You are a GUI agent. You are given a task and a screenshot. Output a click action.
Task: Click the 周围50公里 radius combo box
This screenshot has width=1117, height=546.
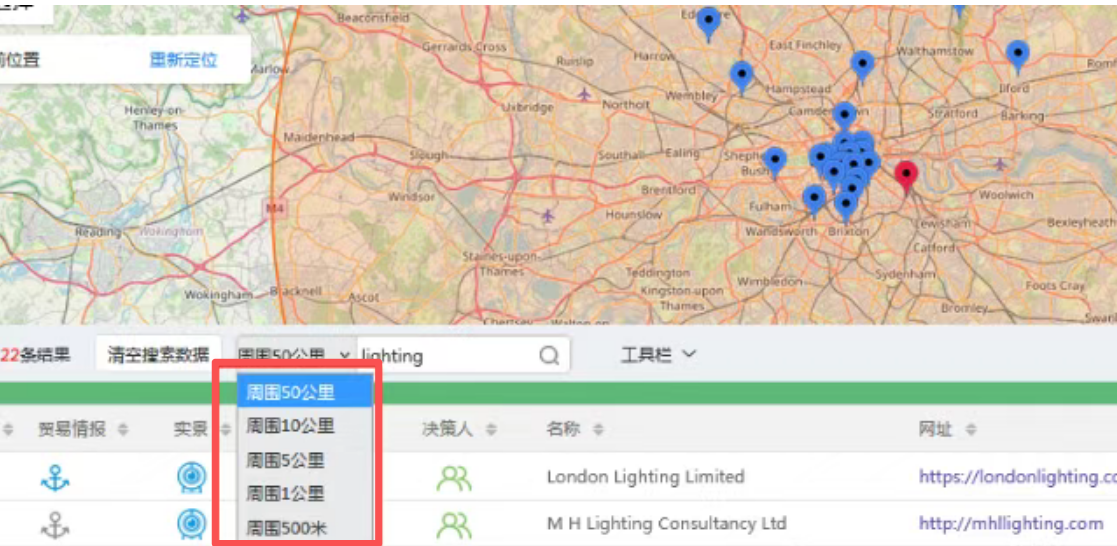click(x=293, y=355)
